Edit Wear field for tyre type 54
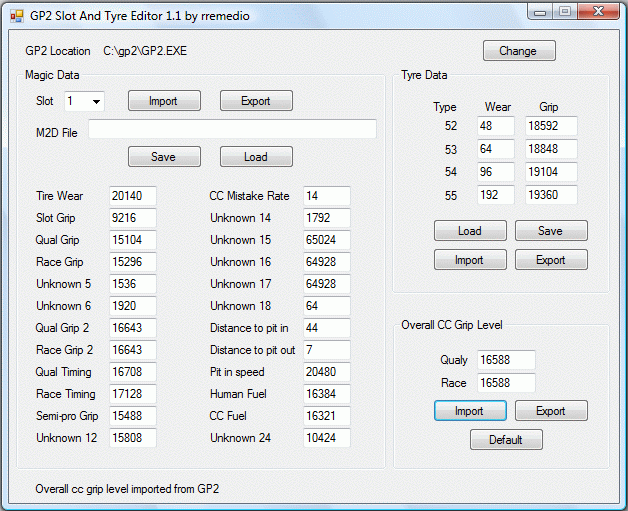The height and width of the screenshot is (511, 628). (x=495, y=172)
